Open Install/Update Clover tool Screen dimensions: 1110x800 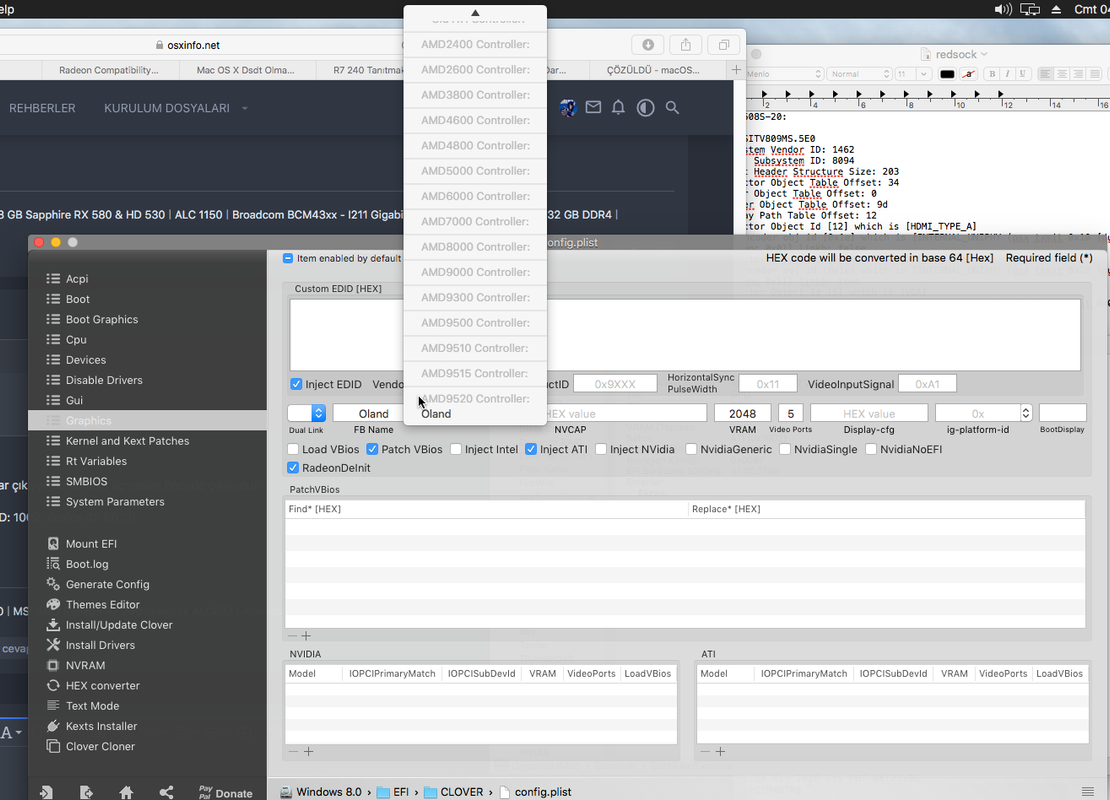(x=119, y=625)
